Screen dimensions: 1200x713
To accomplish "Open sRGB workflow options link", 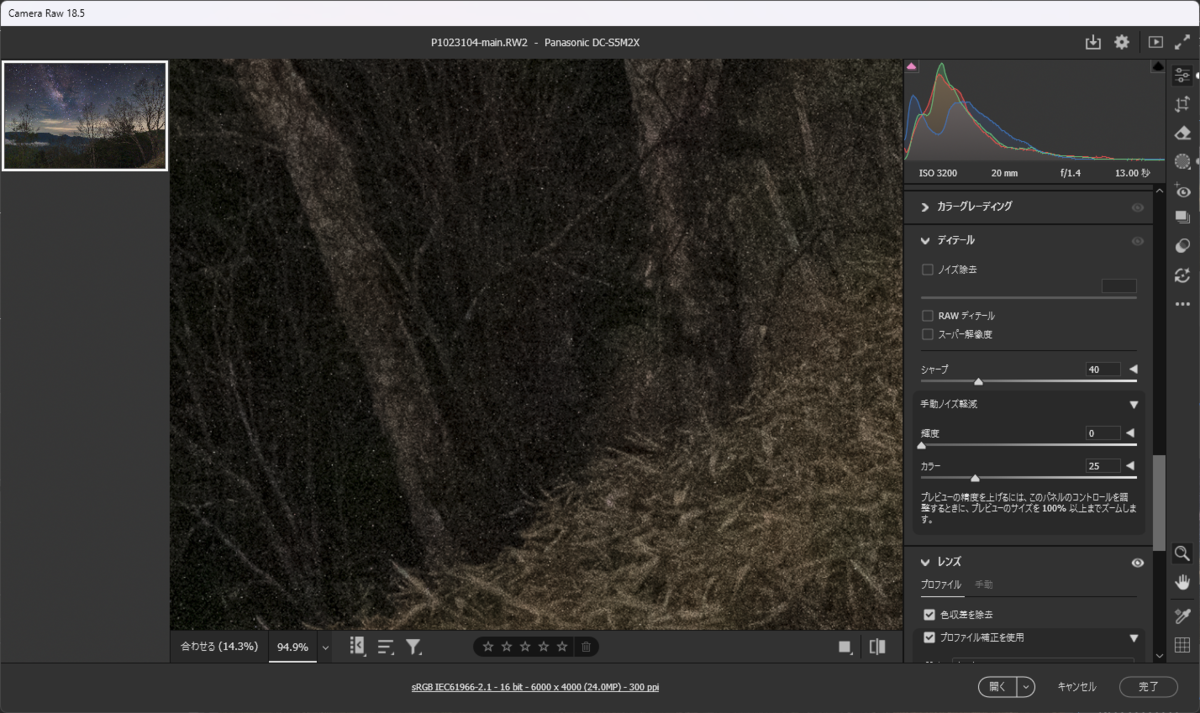I will click(535, 687).
